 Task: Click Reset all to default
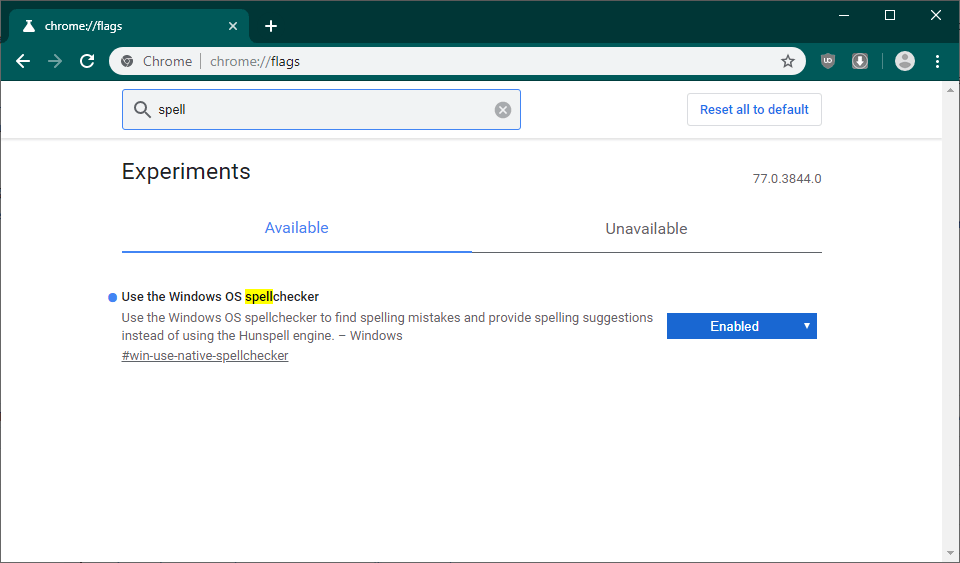(x=754, y=110)
